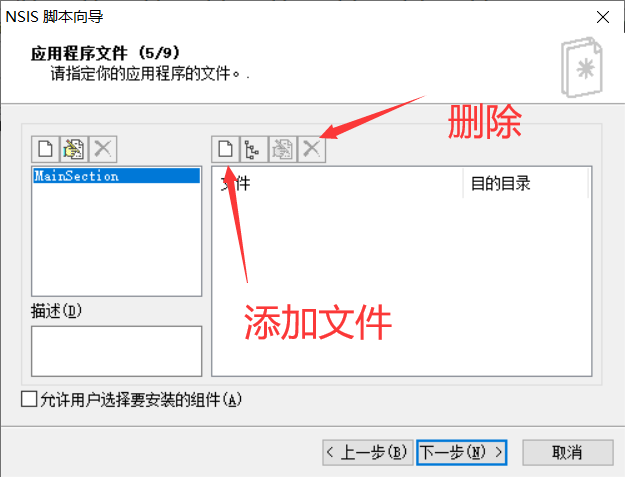
Task: Close the NSIS 脚本向导 window
Action: [603, 17]
